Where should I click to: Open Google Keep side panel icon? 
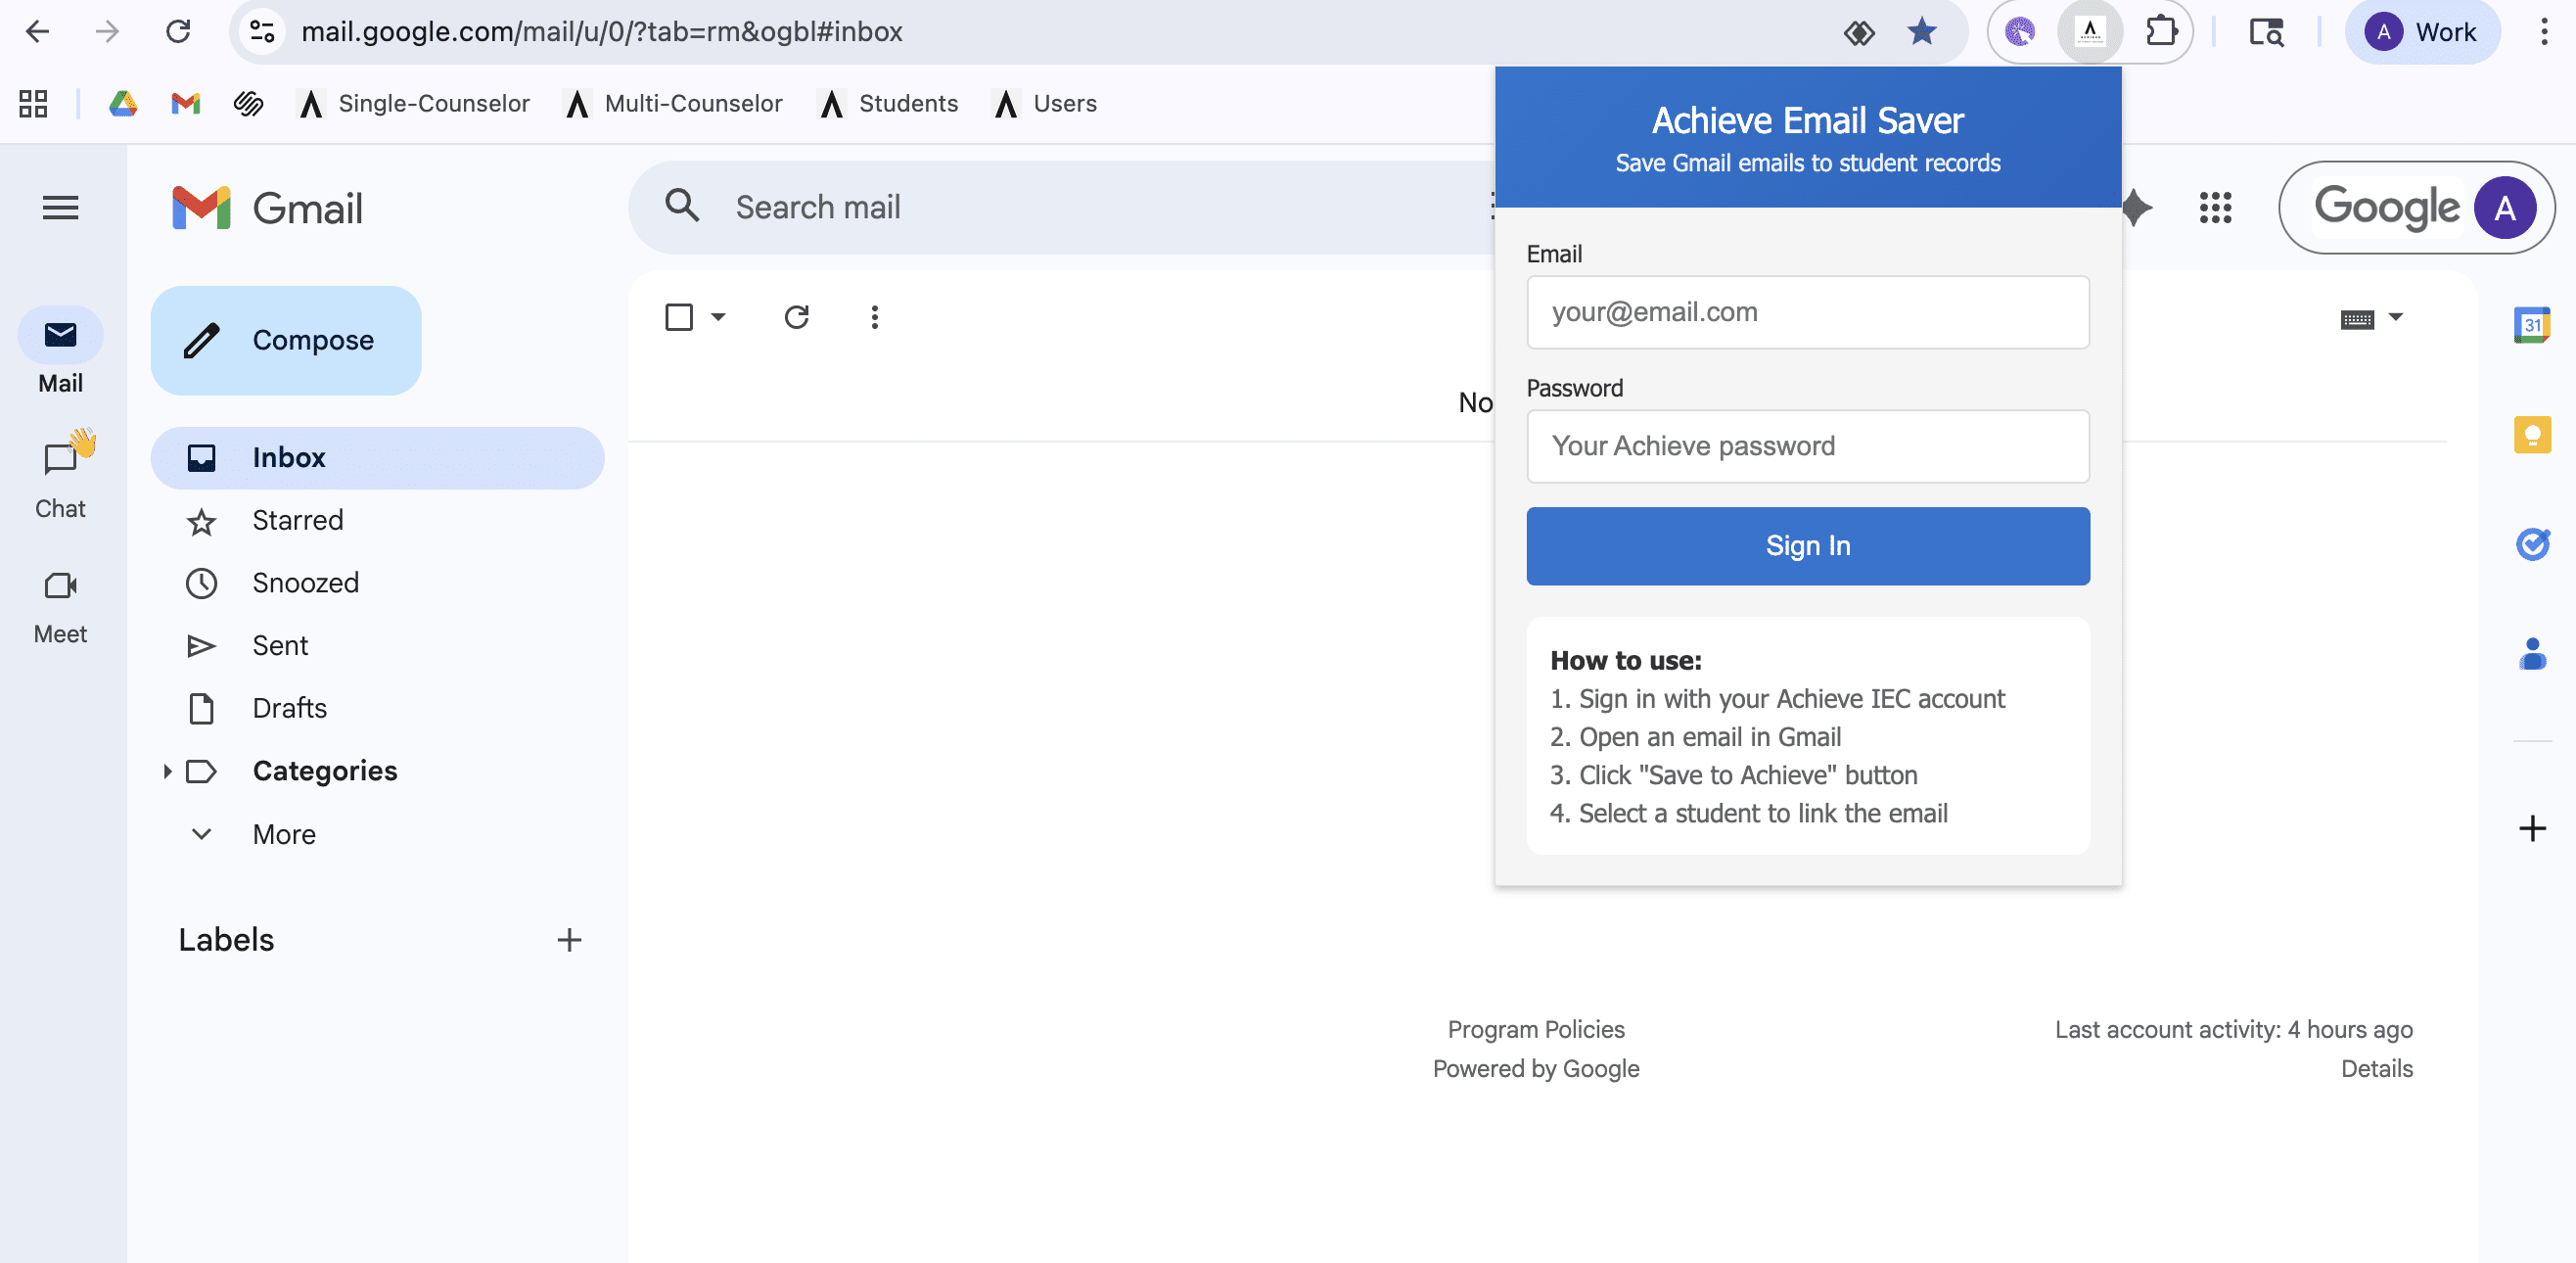click(x=2532, y=435)
